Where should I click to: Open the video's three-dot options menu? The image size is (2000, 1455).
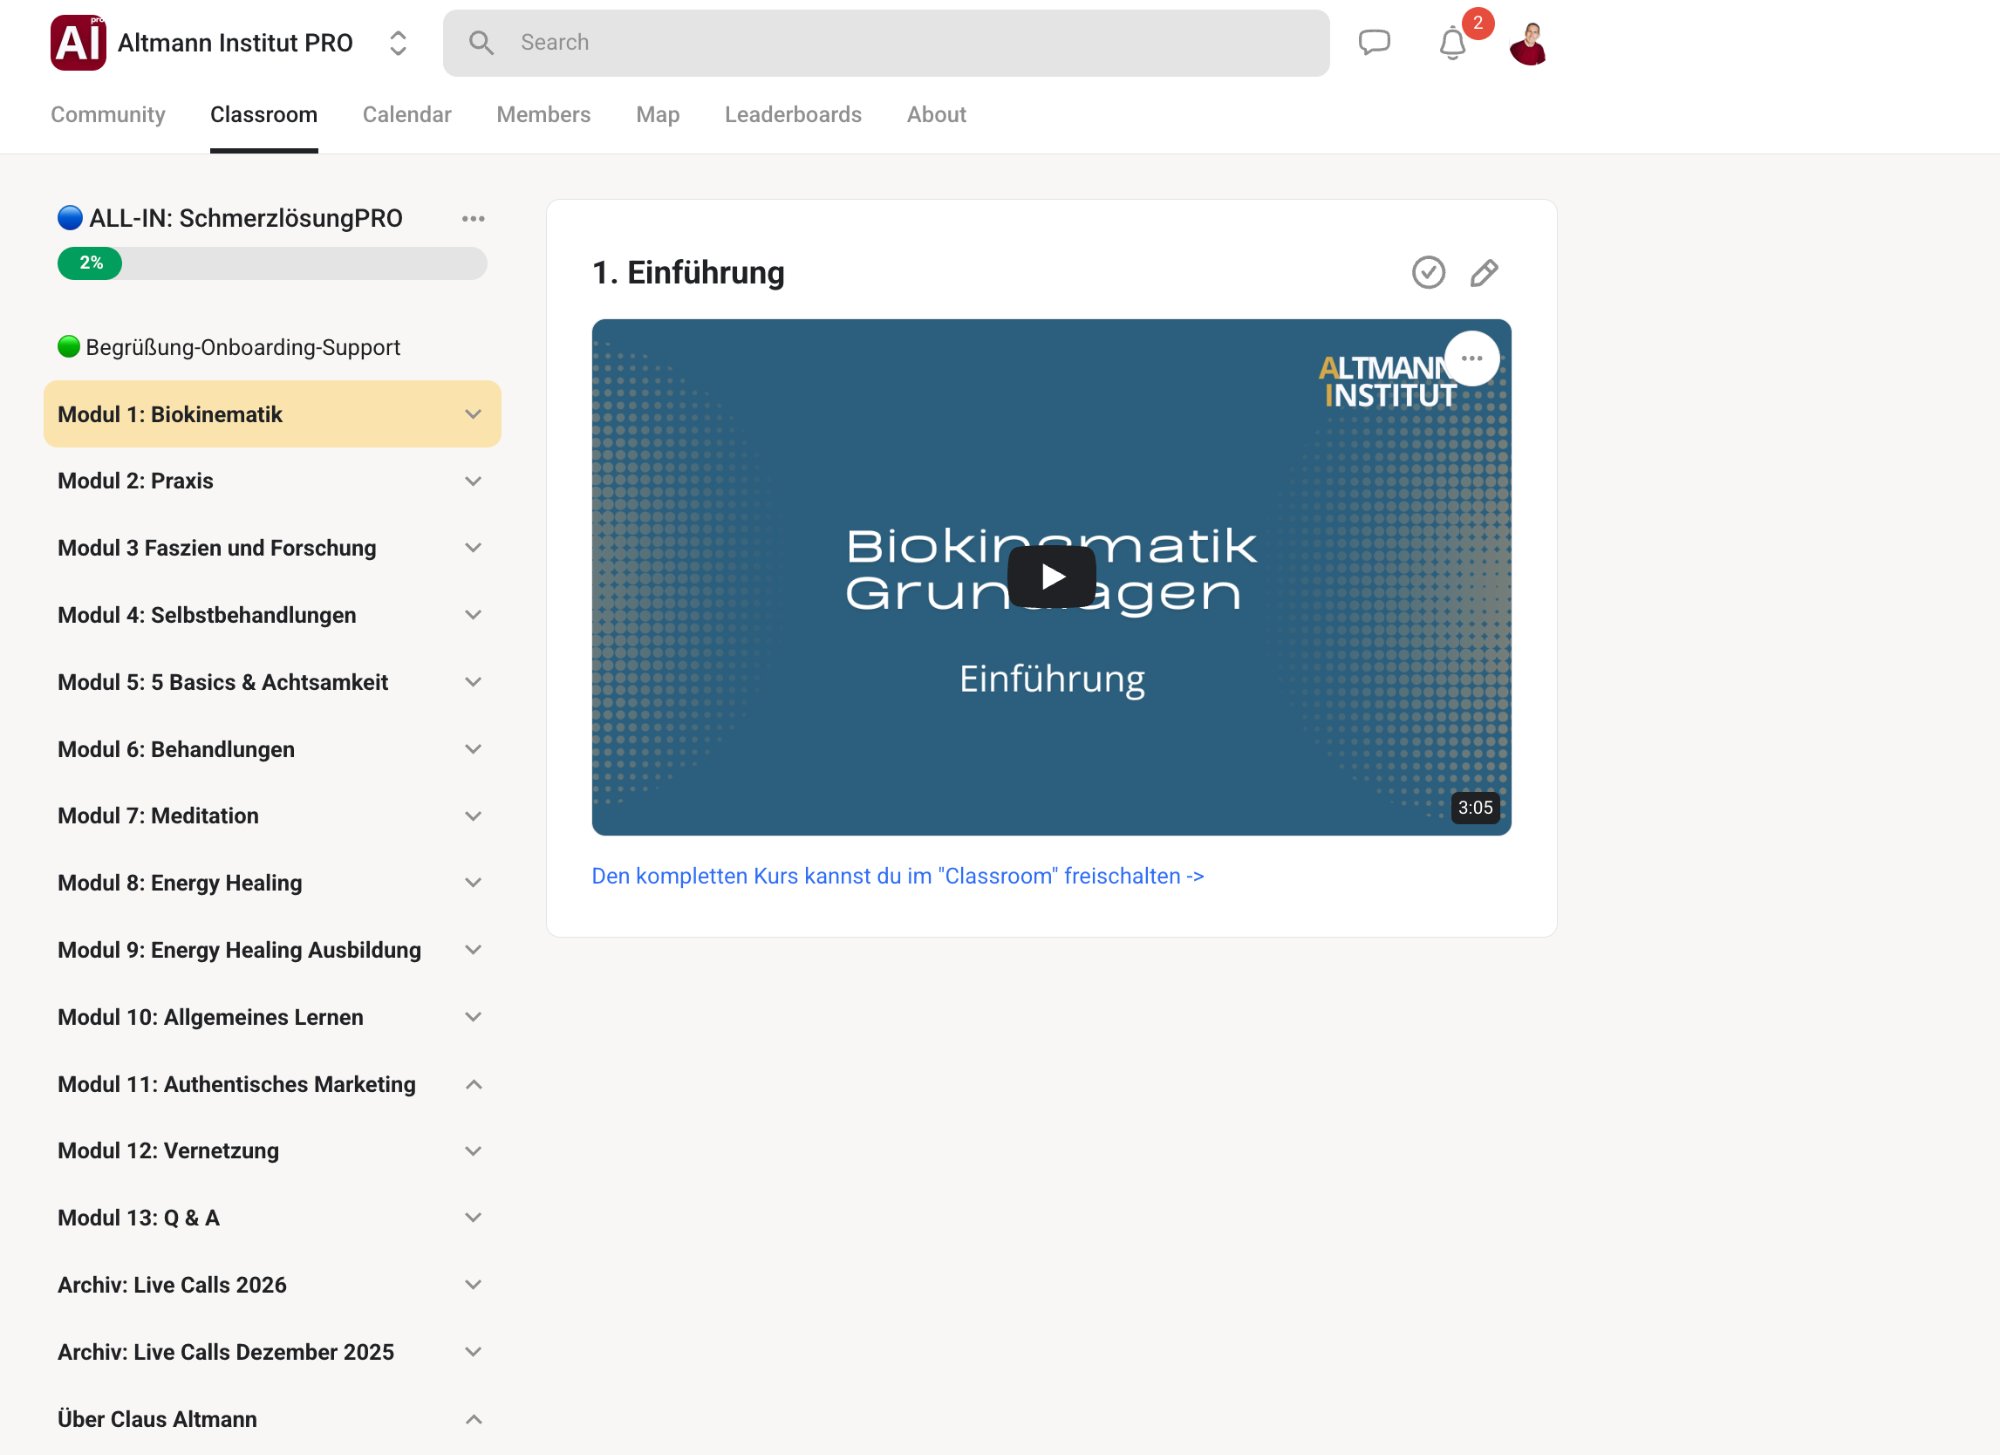(x=1472, y=358)
